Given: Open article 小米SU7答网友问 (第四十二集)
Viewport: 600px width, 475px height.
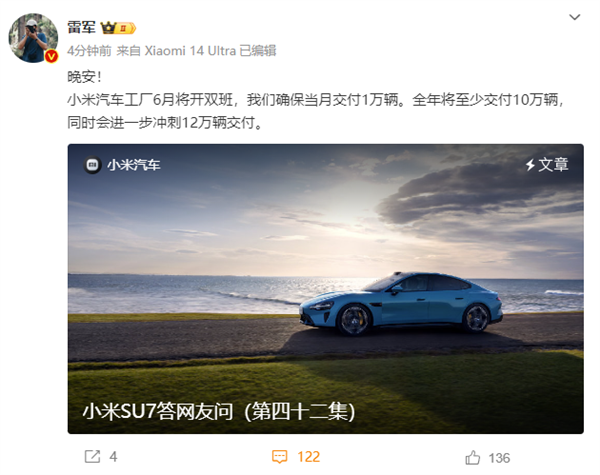Looking at the screenshot, I should (x=219, y=412).
